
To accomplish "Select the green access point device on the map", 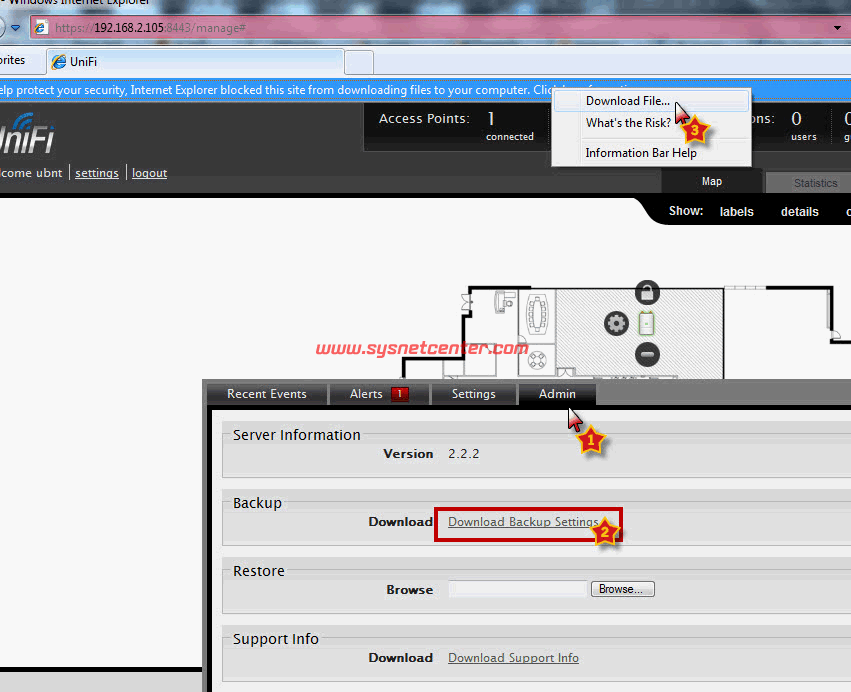I will [647, 323].
